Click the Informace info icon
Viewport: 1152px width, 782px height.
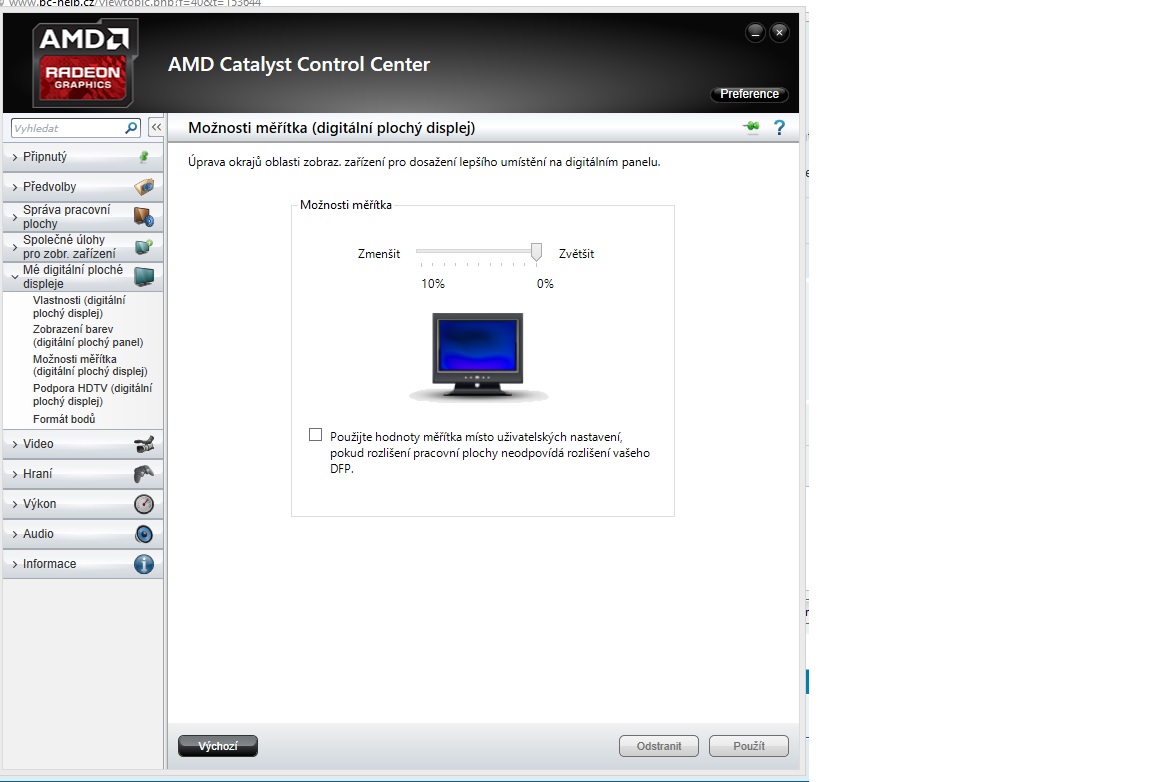144,564
